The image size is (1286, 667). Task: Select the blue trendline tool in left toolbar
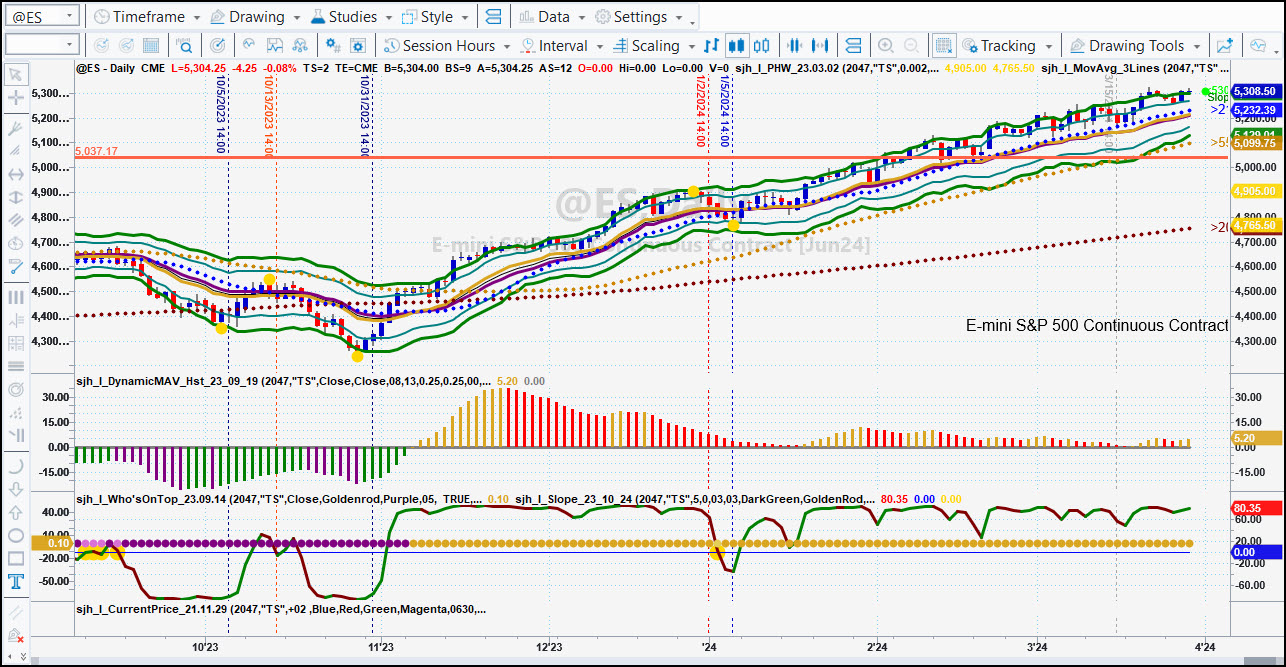click(16, 267)
